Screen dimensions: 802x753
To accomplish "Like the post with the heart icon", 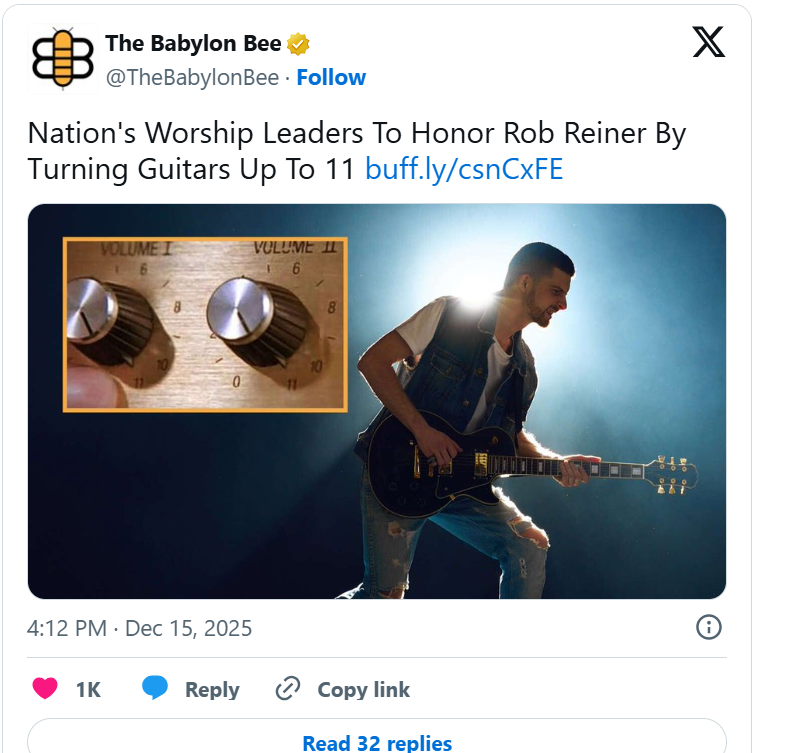I will (45, 689).
